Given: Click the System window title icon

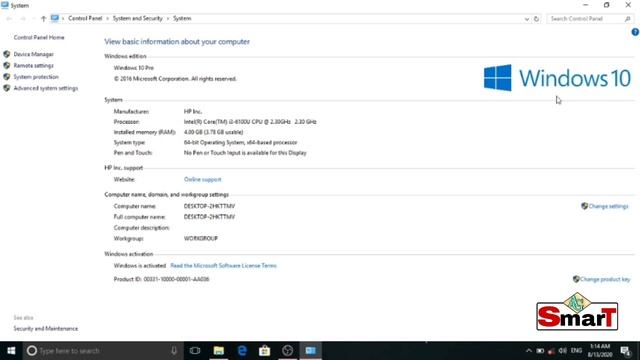Looking at the screenshot, I should 5,5.
